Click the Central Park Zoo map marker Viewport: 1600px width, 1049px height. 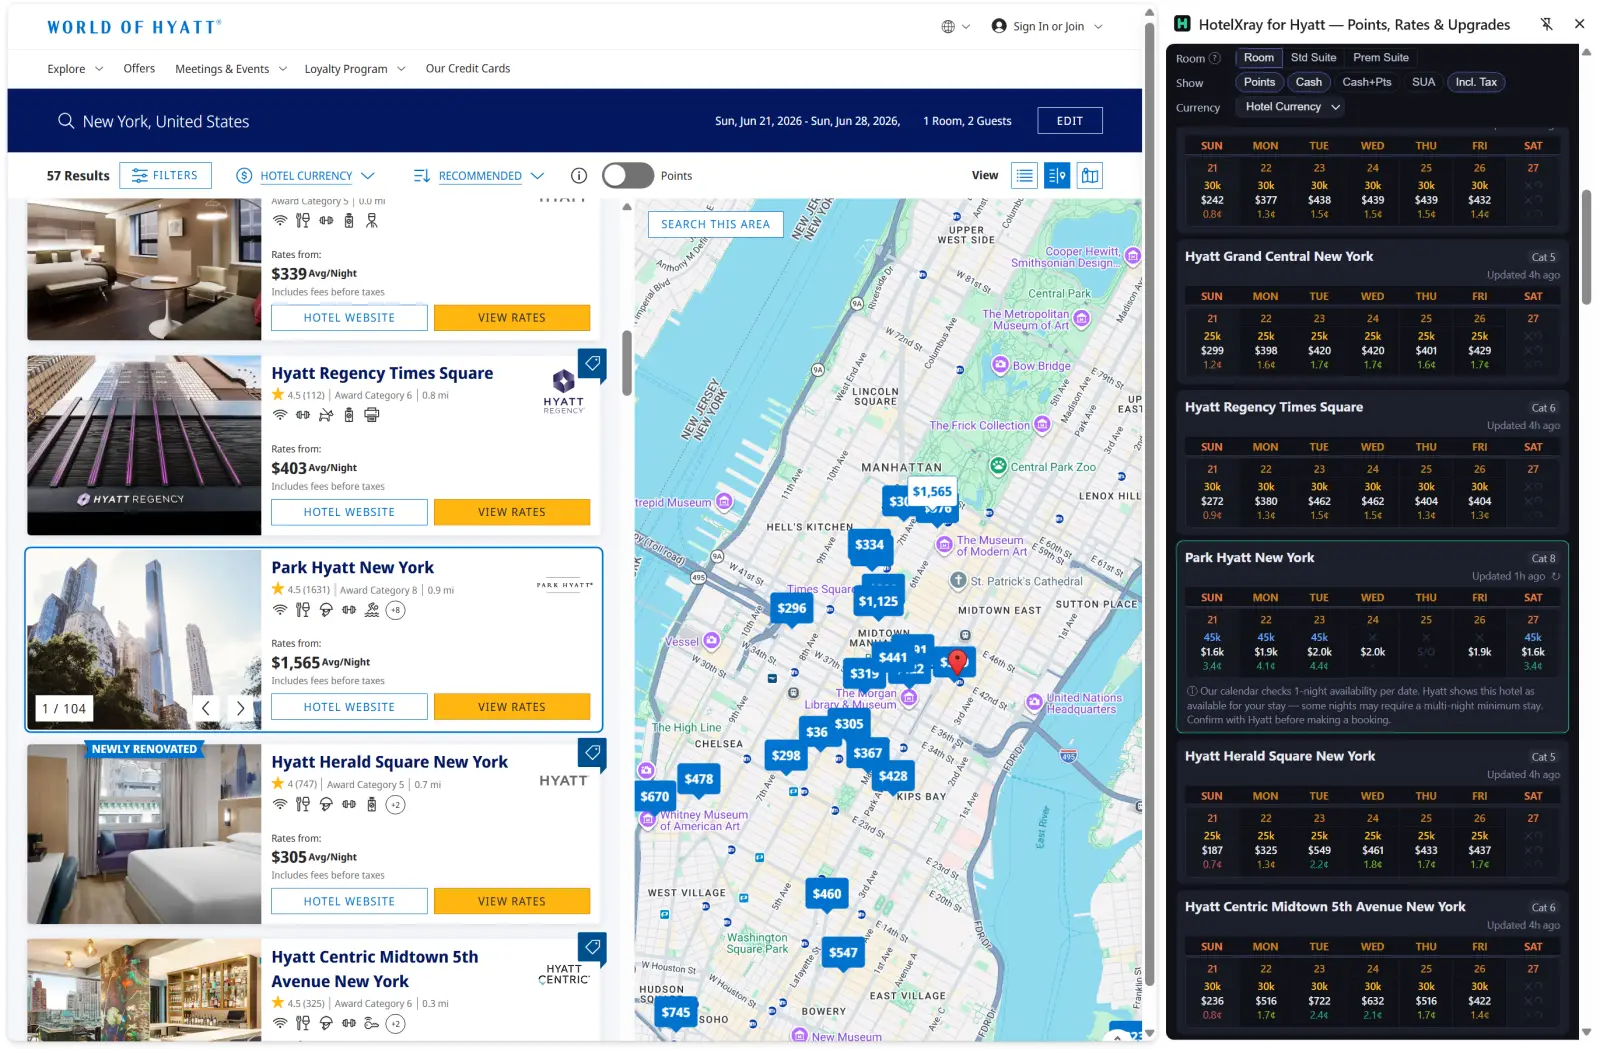pyautogui.click(x=998, y=466)
